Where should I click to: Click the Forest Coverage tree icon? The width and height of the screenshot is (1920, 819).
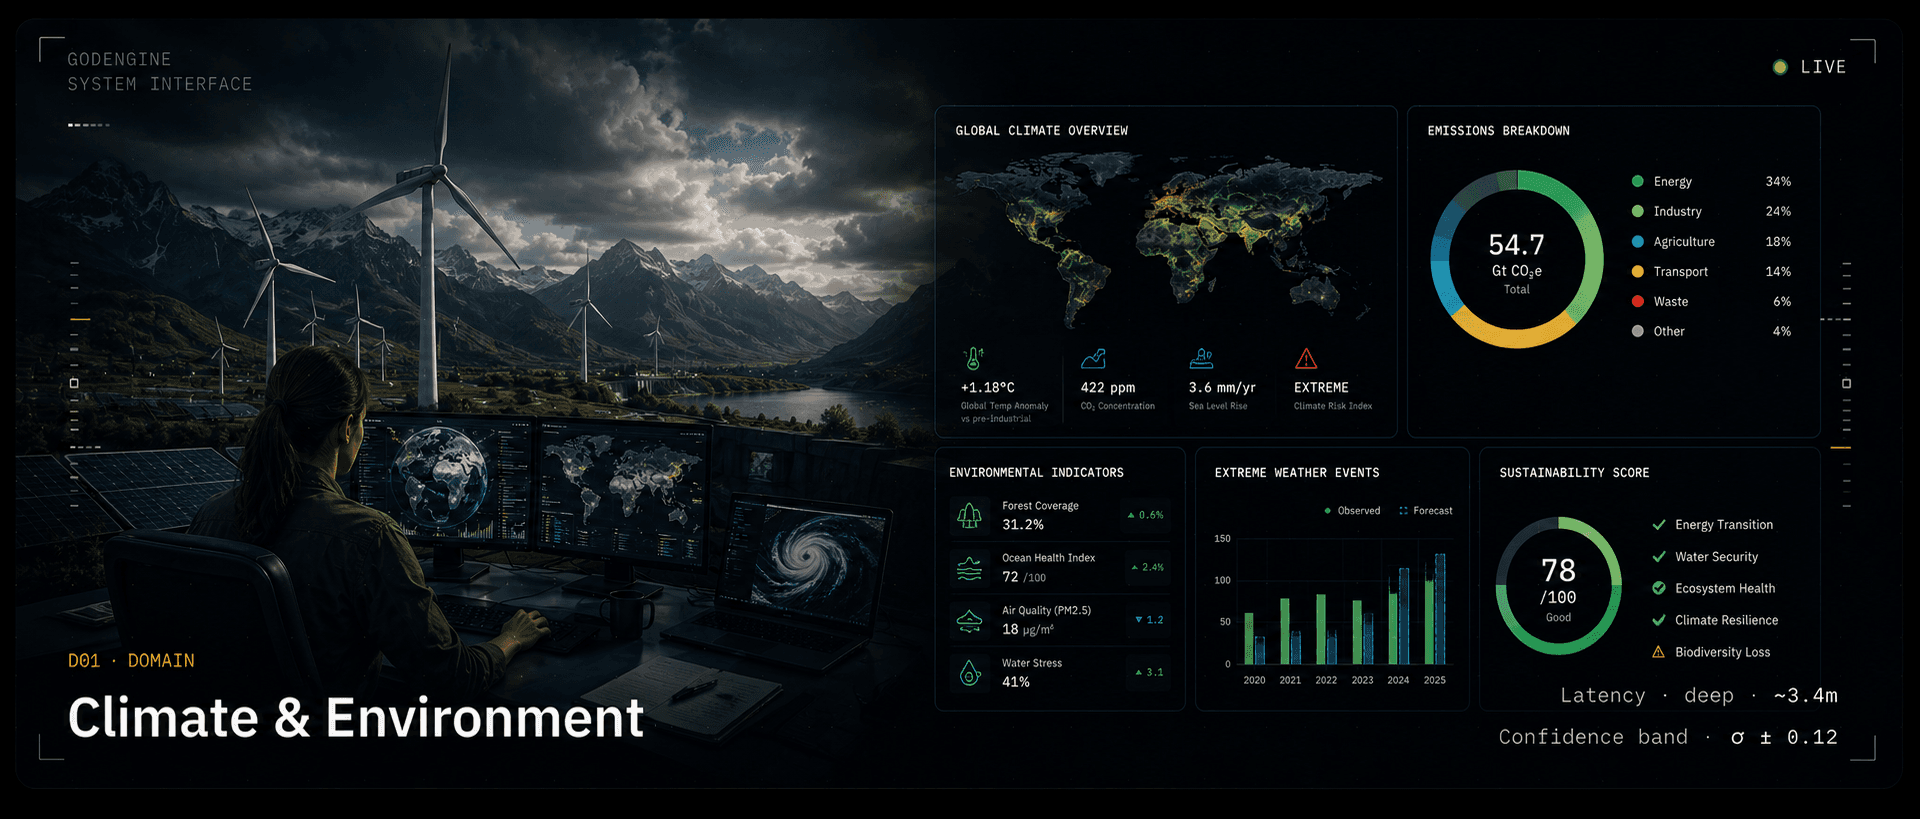pos(969,516)
